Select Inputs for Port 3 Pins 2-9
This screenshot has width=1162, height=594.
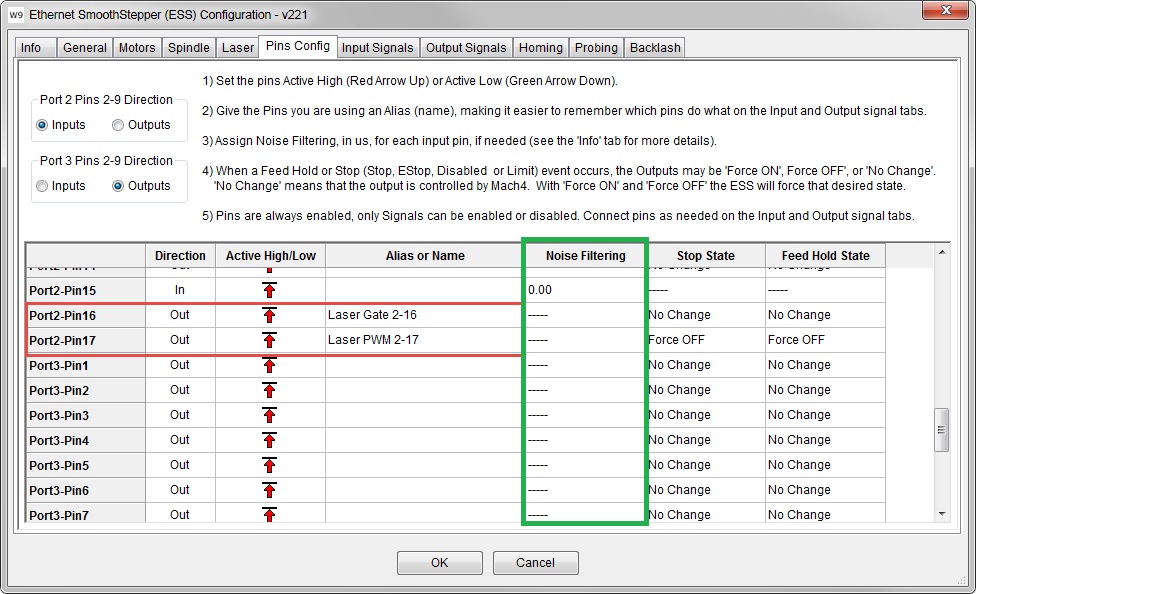pyautogui.click(x=42, y=186)
